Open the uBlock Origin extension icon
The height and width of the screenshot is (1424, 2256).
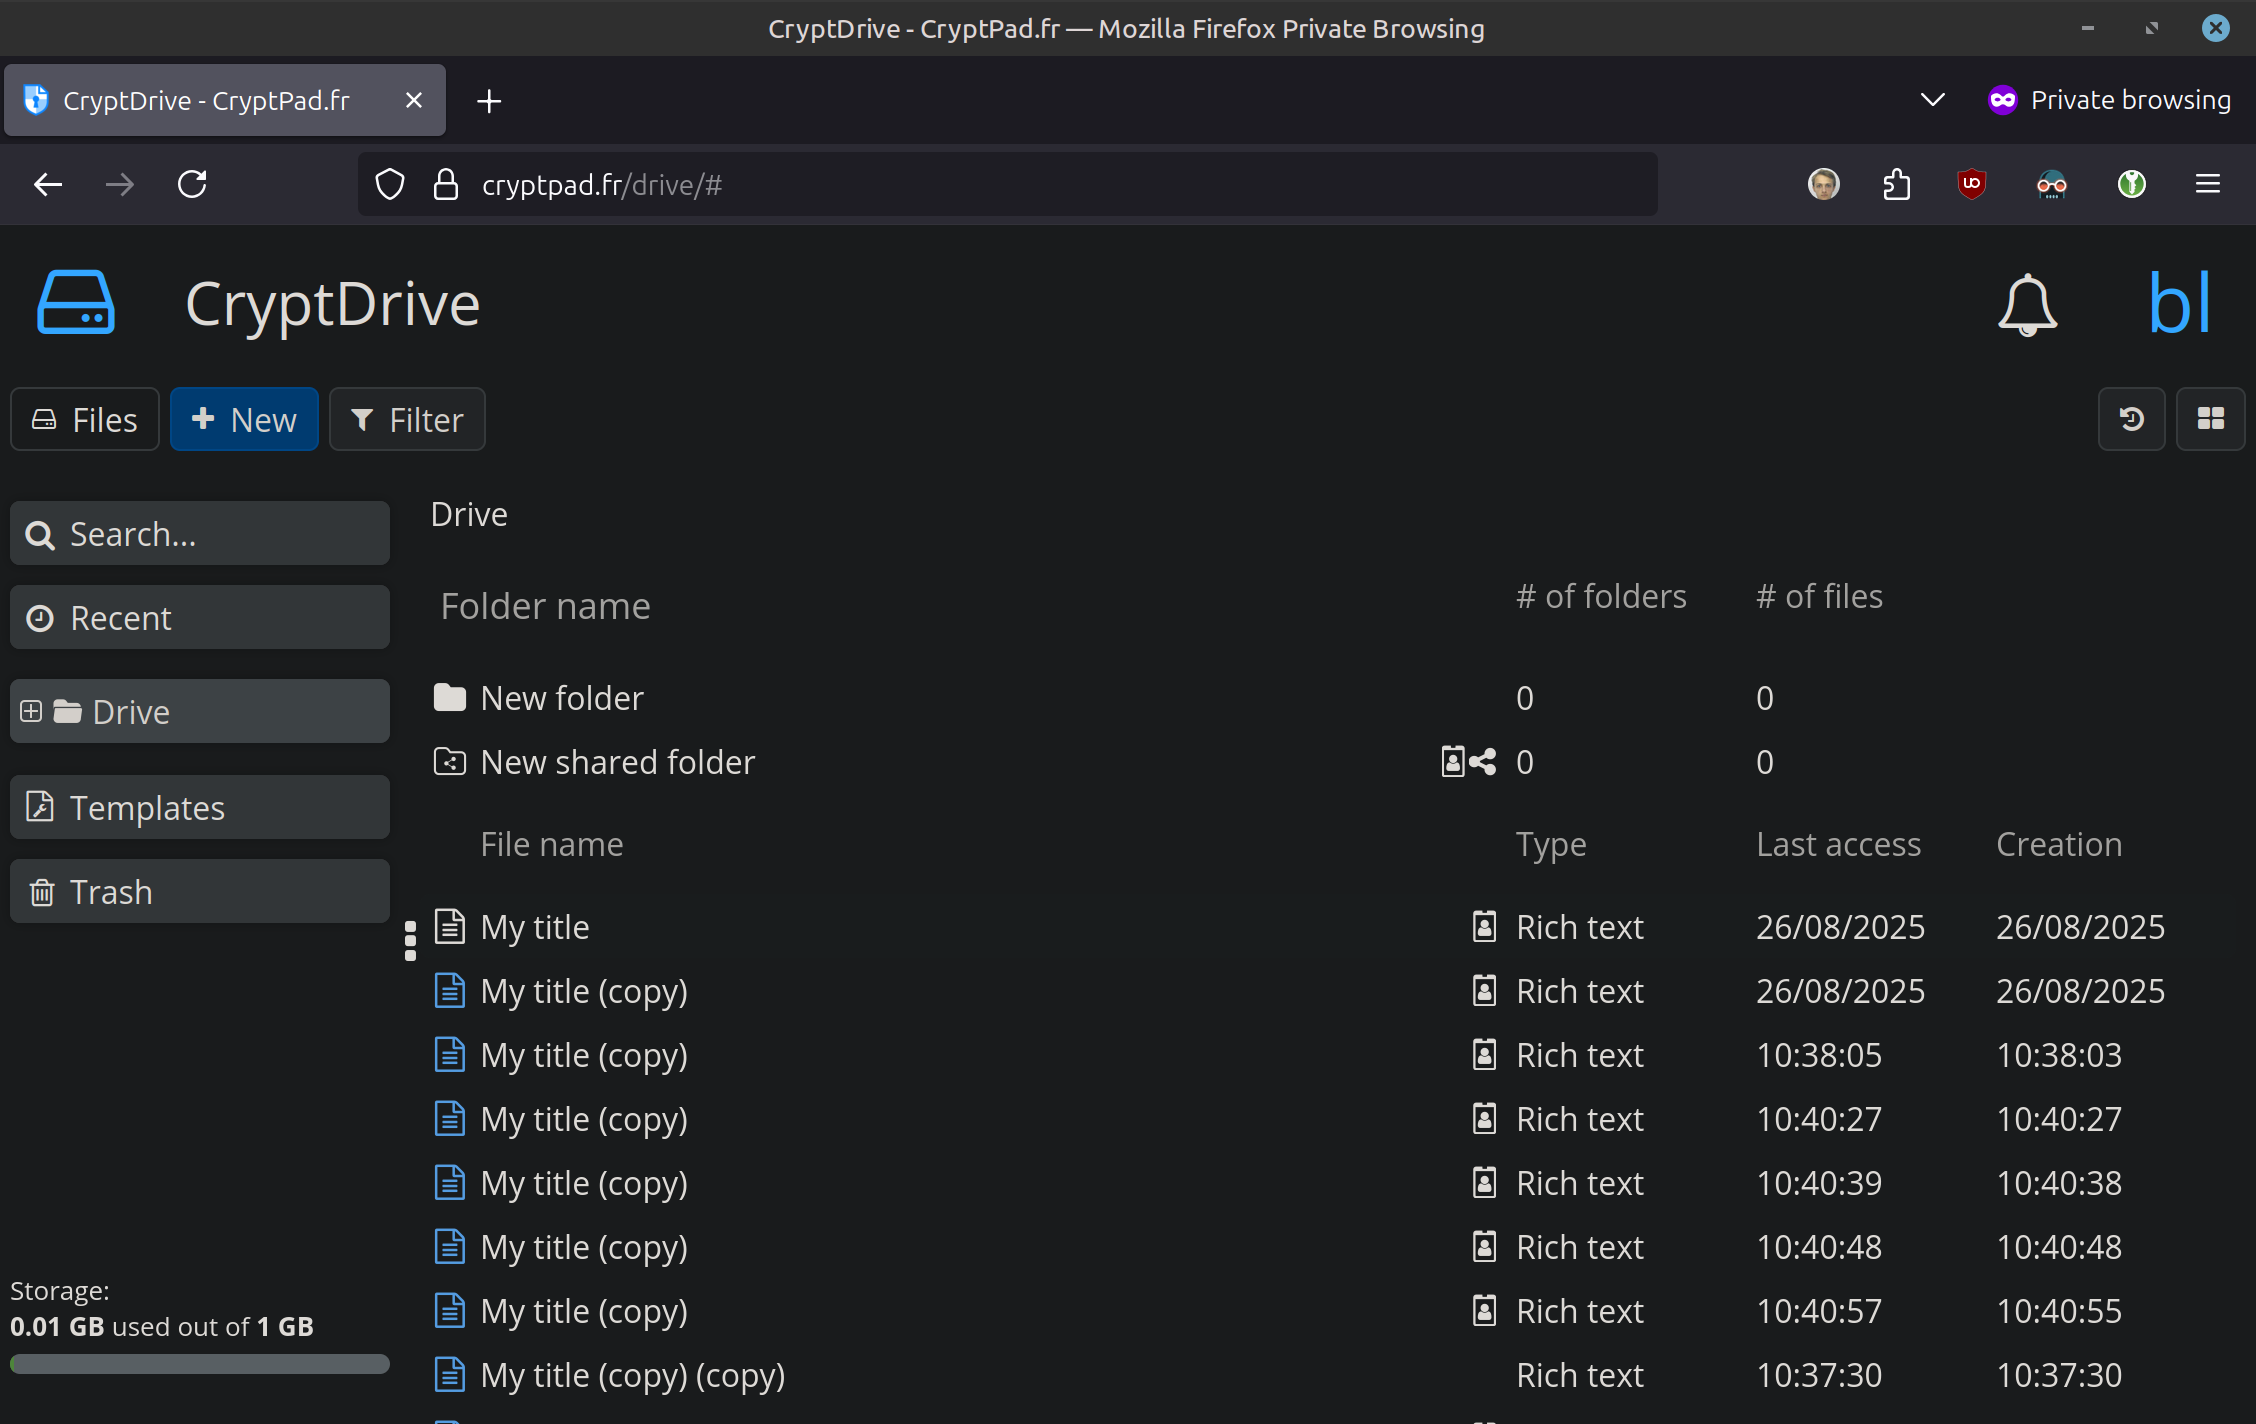pos(1971,184)
